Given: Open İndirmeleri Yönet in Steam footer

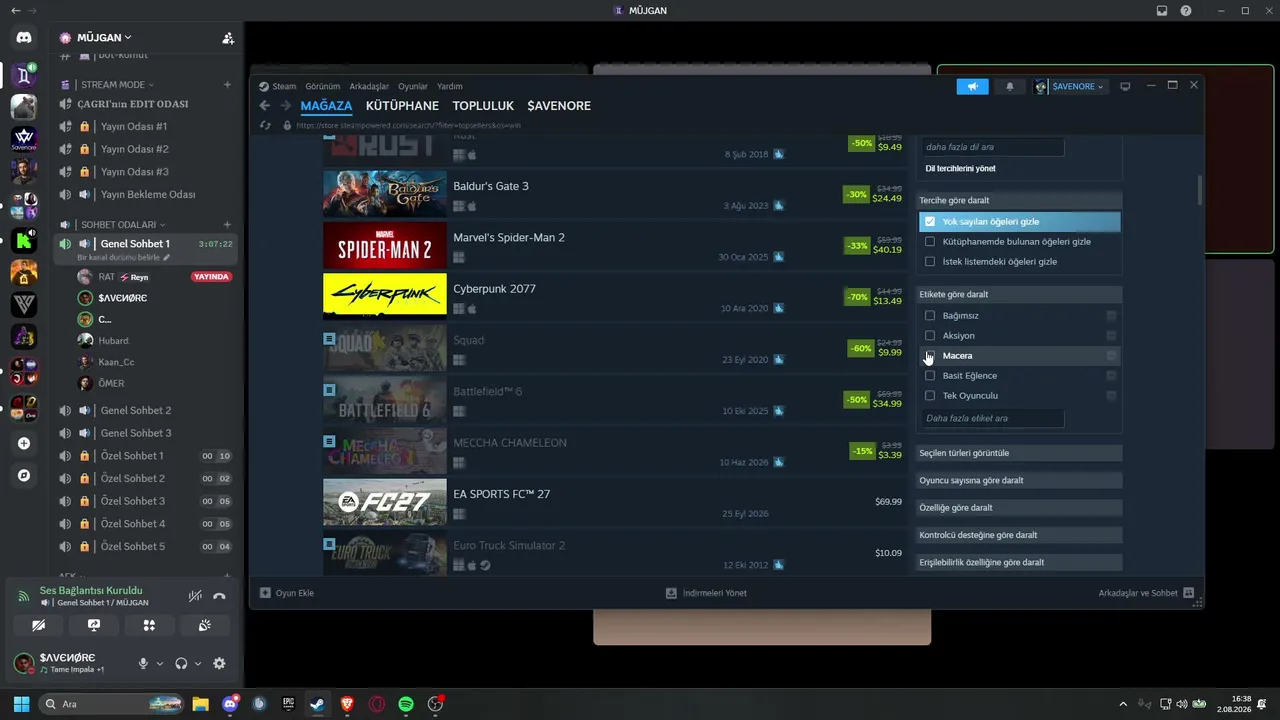Looking at the screenshot, I should (x=706, y=593).
